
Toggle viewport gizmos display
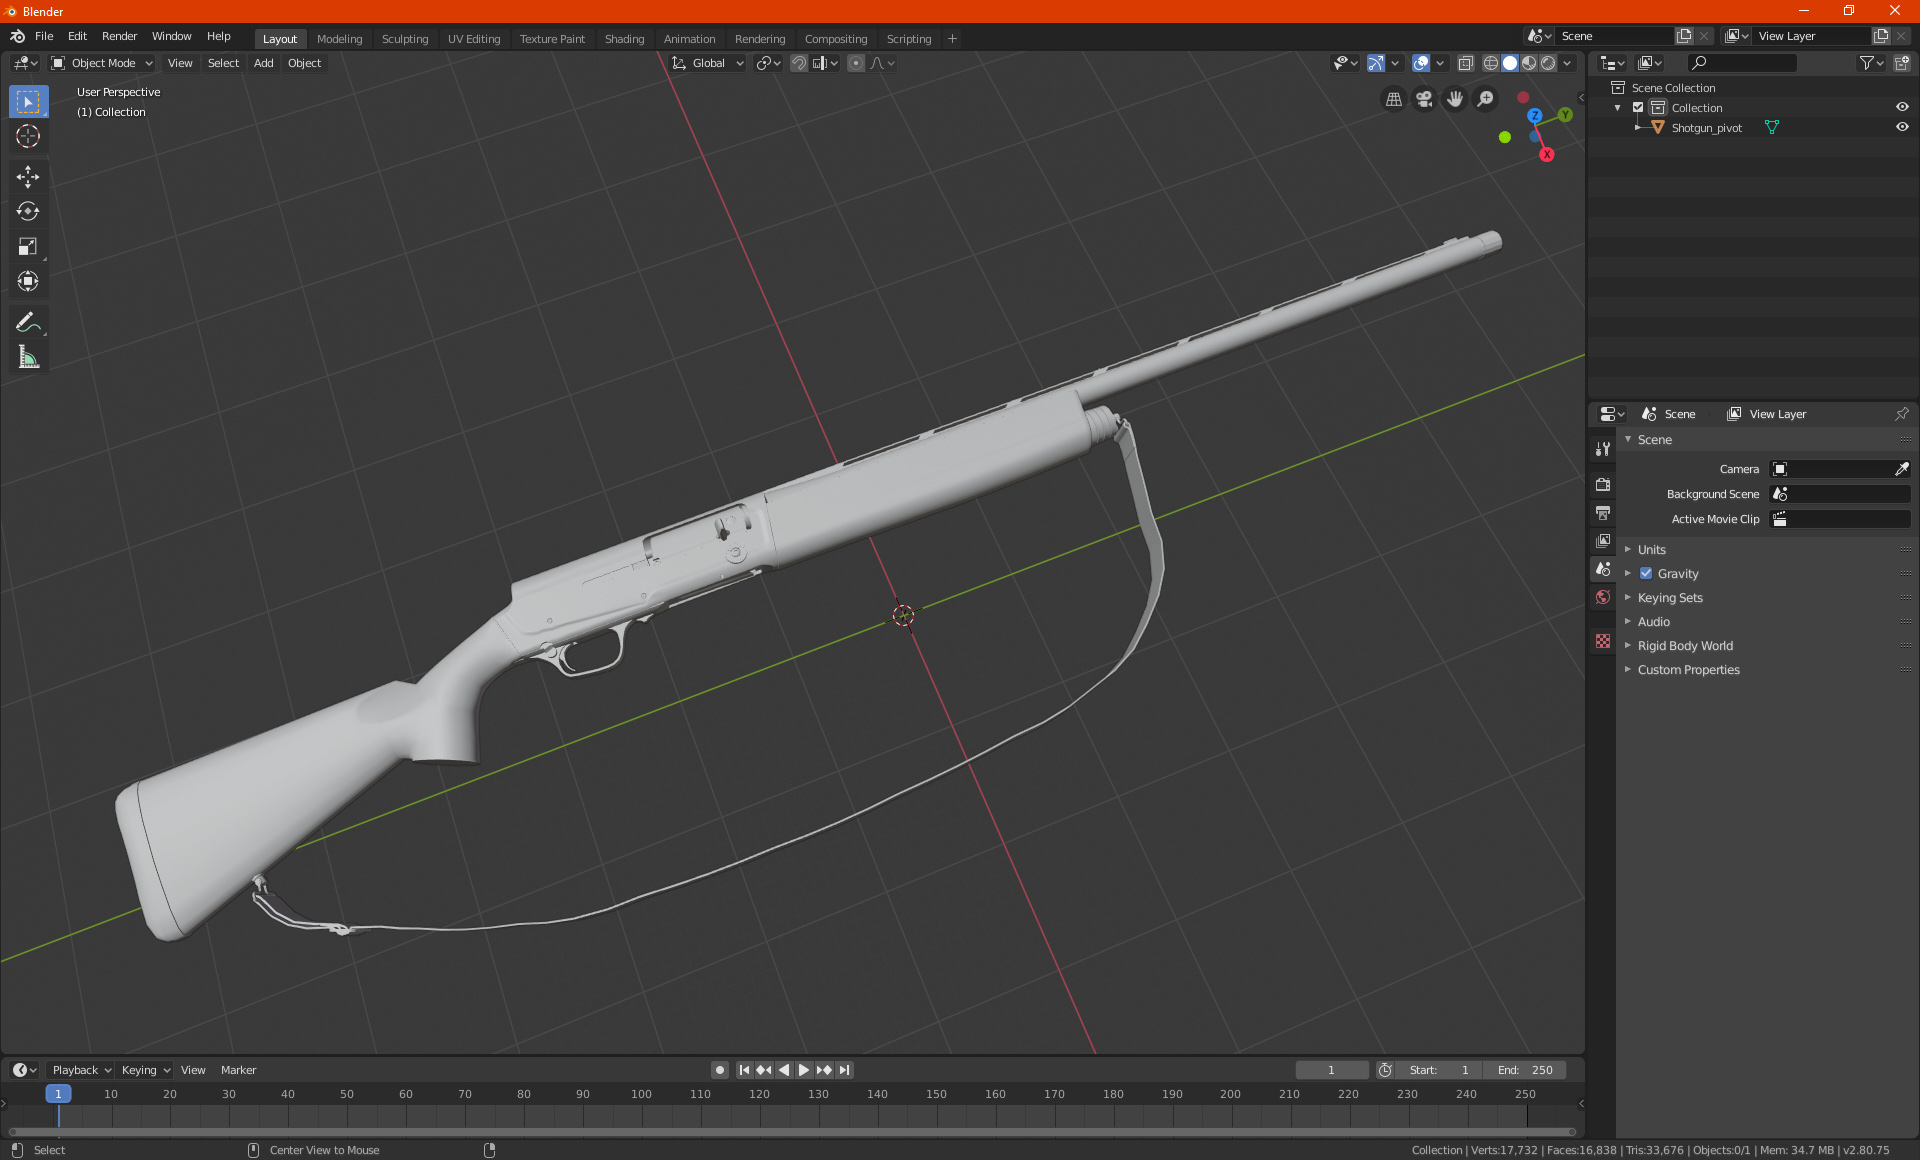1376,63
